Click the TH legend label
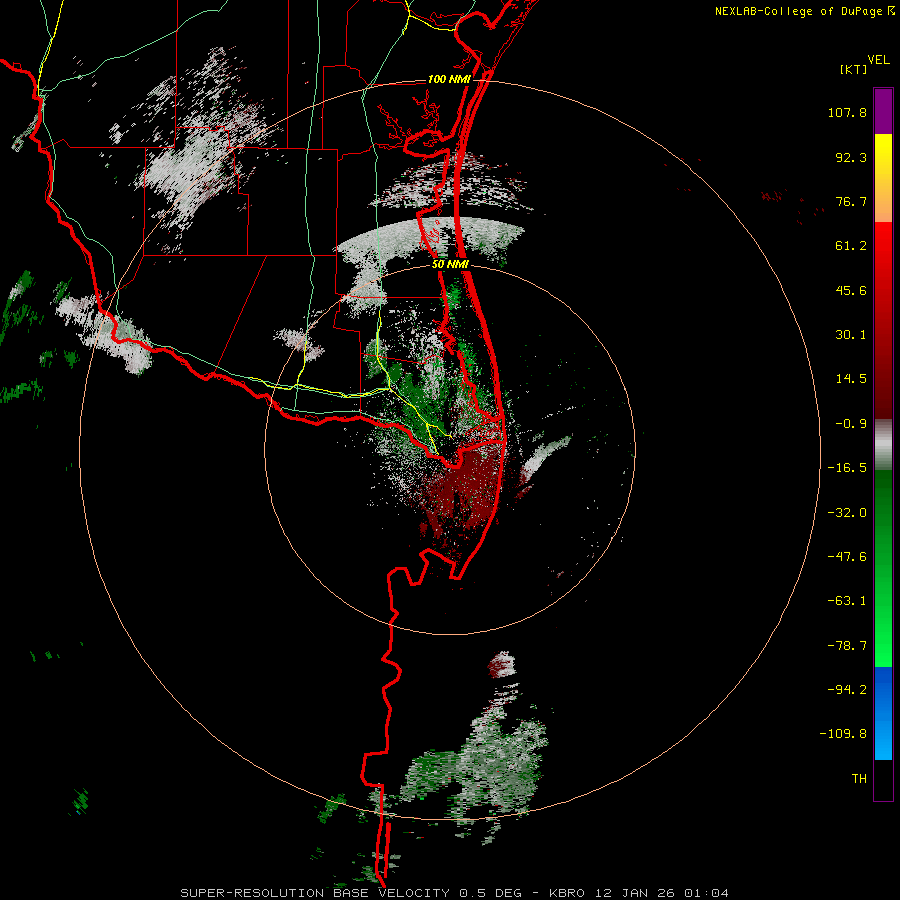Image resolution: width=900 pixels, height=900 pixels. (x=859, y=778)
